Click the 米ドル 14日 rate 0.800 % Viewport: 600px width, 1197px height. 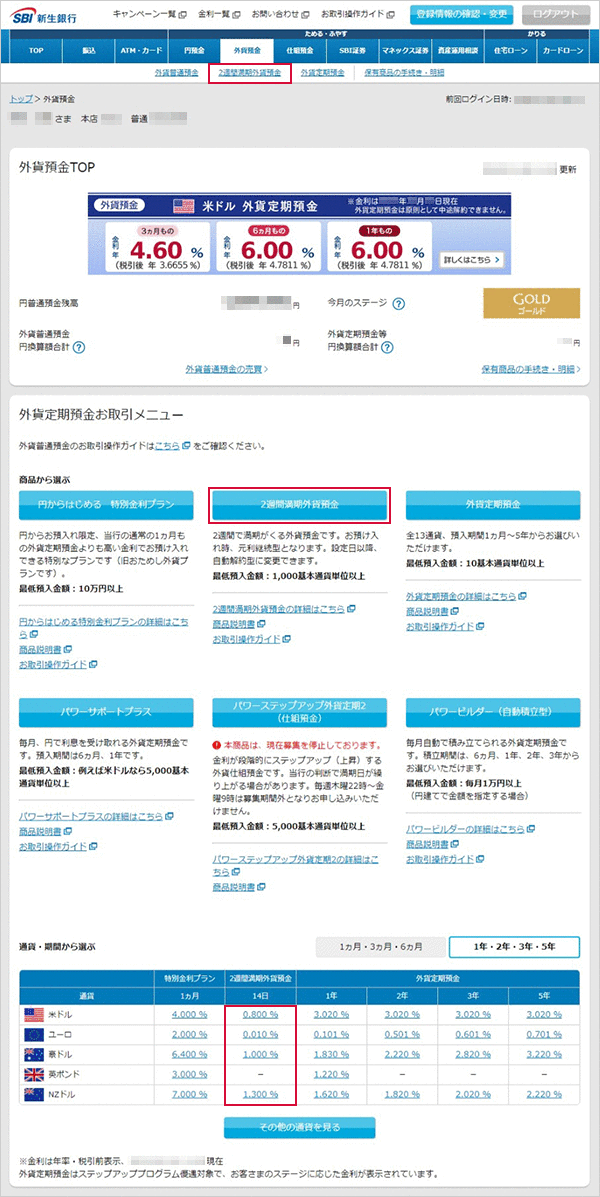(x=259, y=1014)
